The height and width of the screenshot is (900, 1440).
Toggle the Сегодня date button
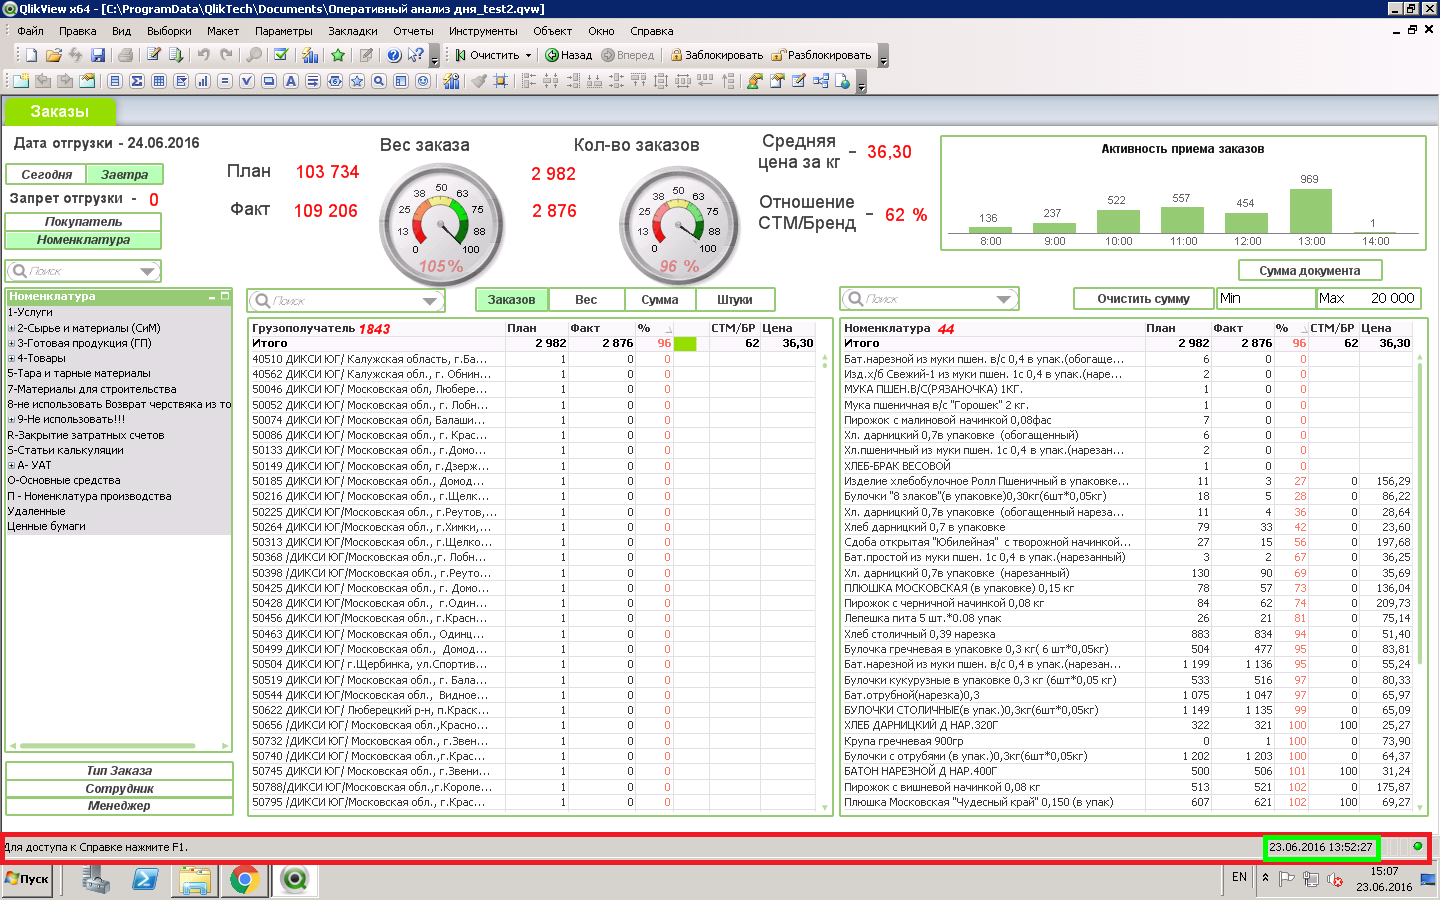46,174
